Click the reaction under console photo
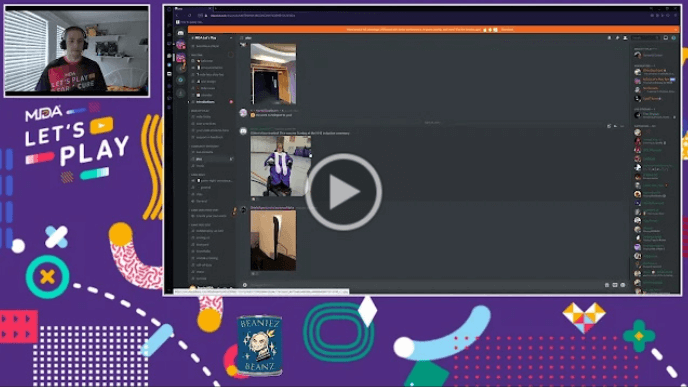 pos(255,274)
